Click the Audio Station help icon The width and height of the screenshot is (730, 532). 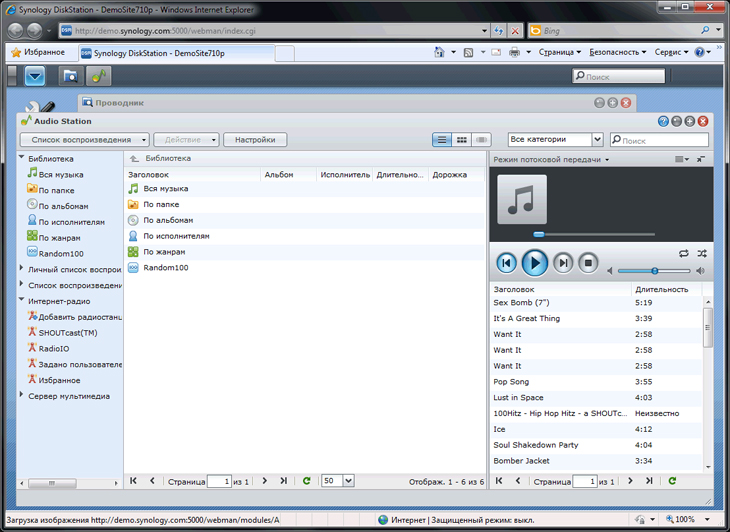click(x=663, y=121)
